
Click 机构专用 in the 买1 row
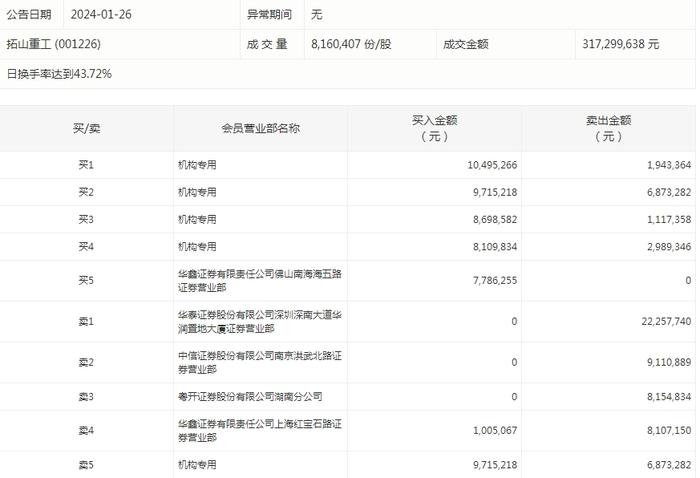click(x=197, y=165)
